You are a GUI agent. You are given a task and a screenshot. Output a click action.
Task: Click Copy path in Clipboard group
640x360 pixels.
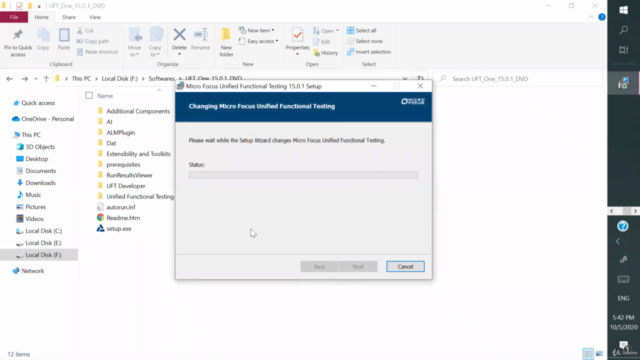[x=93, y=41]
